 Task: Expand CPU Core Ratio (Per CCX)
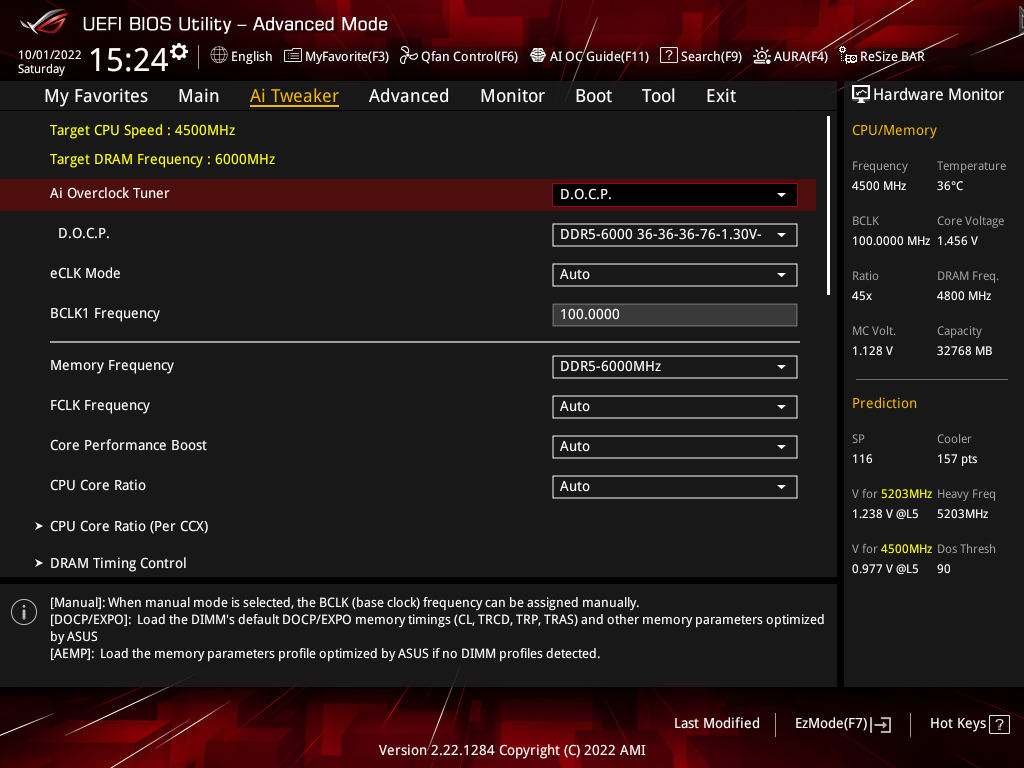coord(129,526)
